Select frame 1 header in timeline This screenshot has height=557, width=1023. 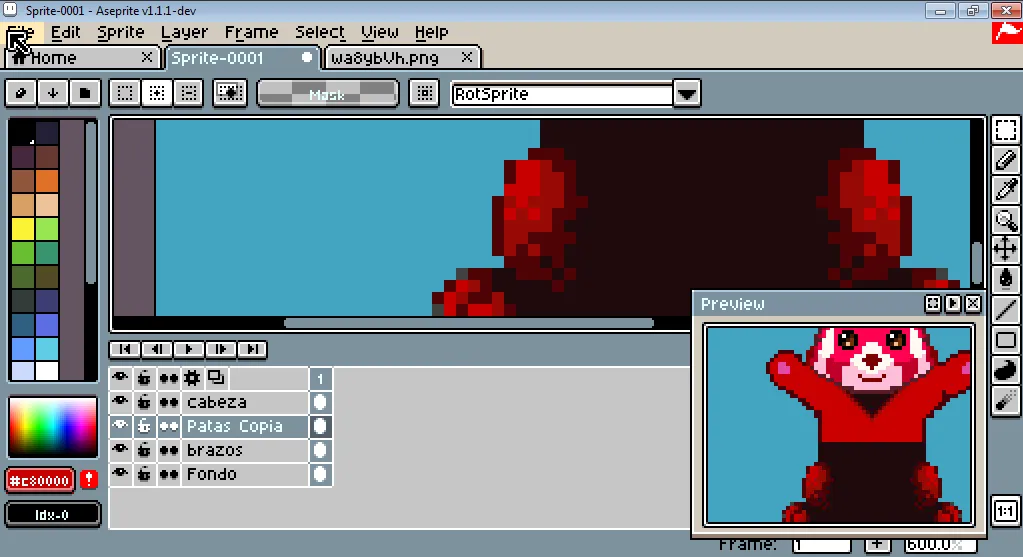320,378
